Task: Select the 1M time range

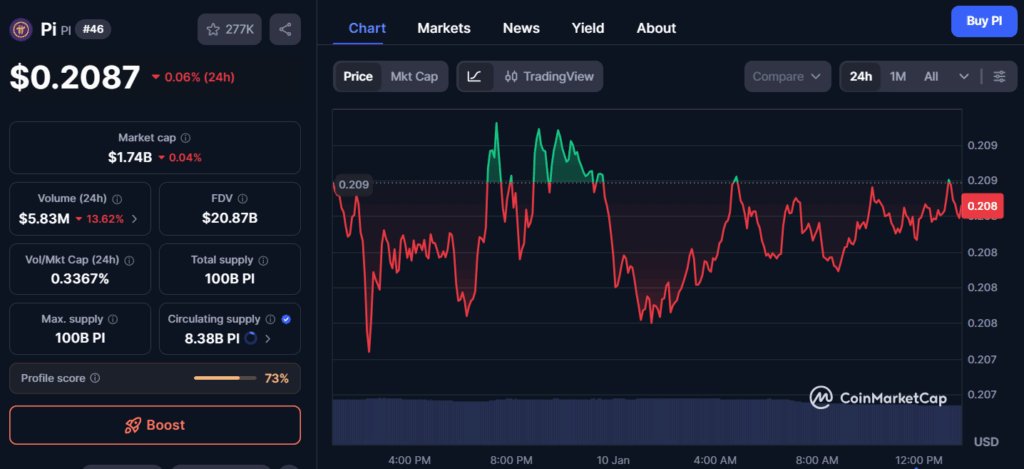Action: tap(898, 76)
